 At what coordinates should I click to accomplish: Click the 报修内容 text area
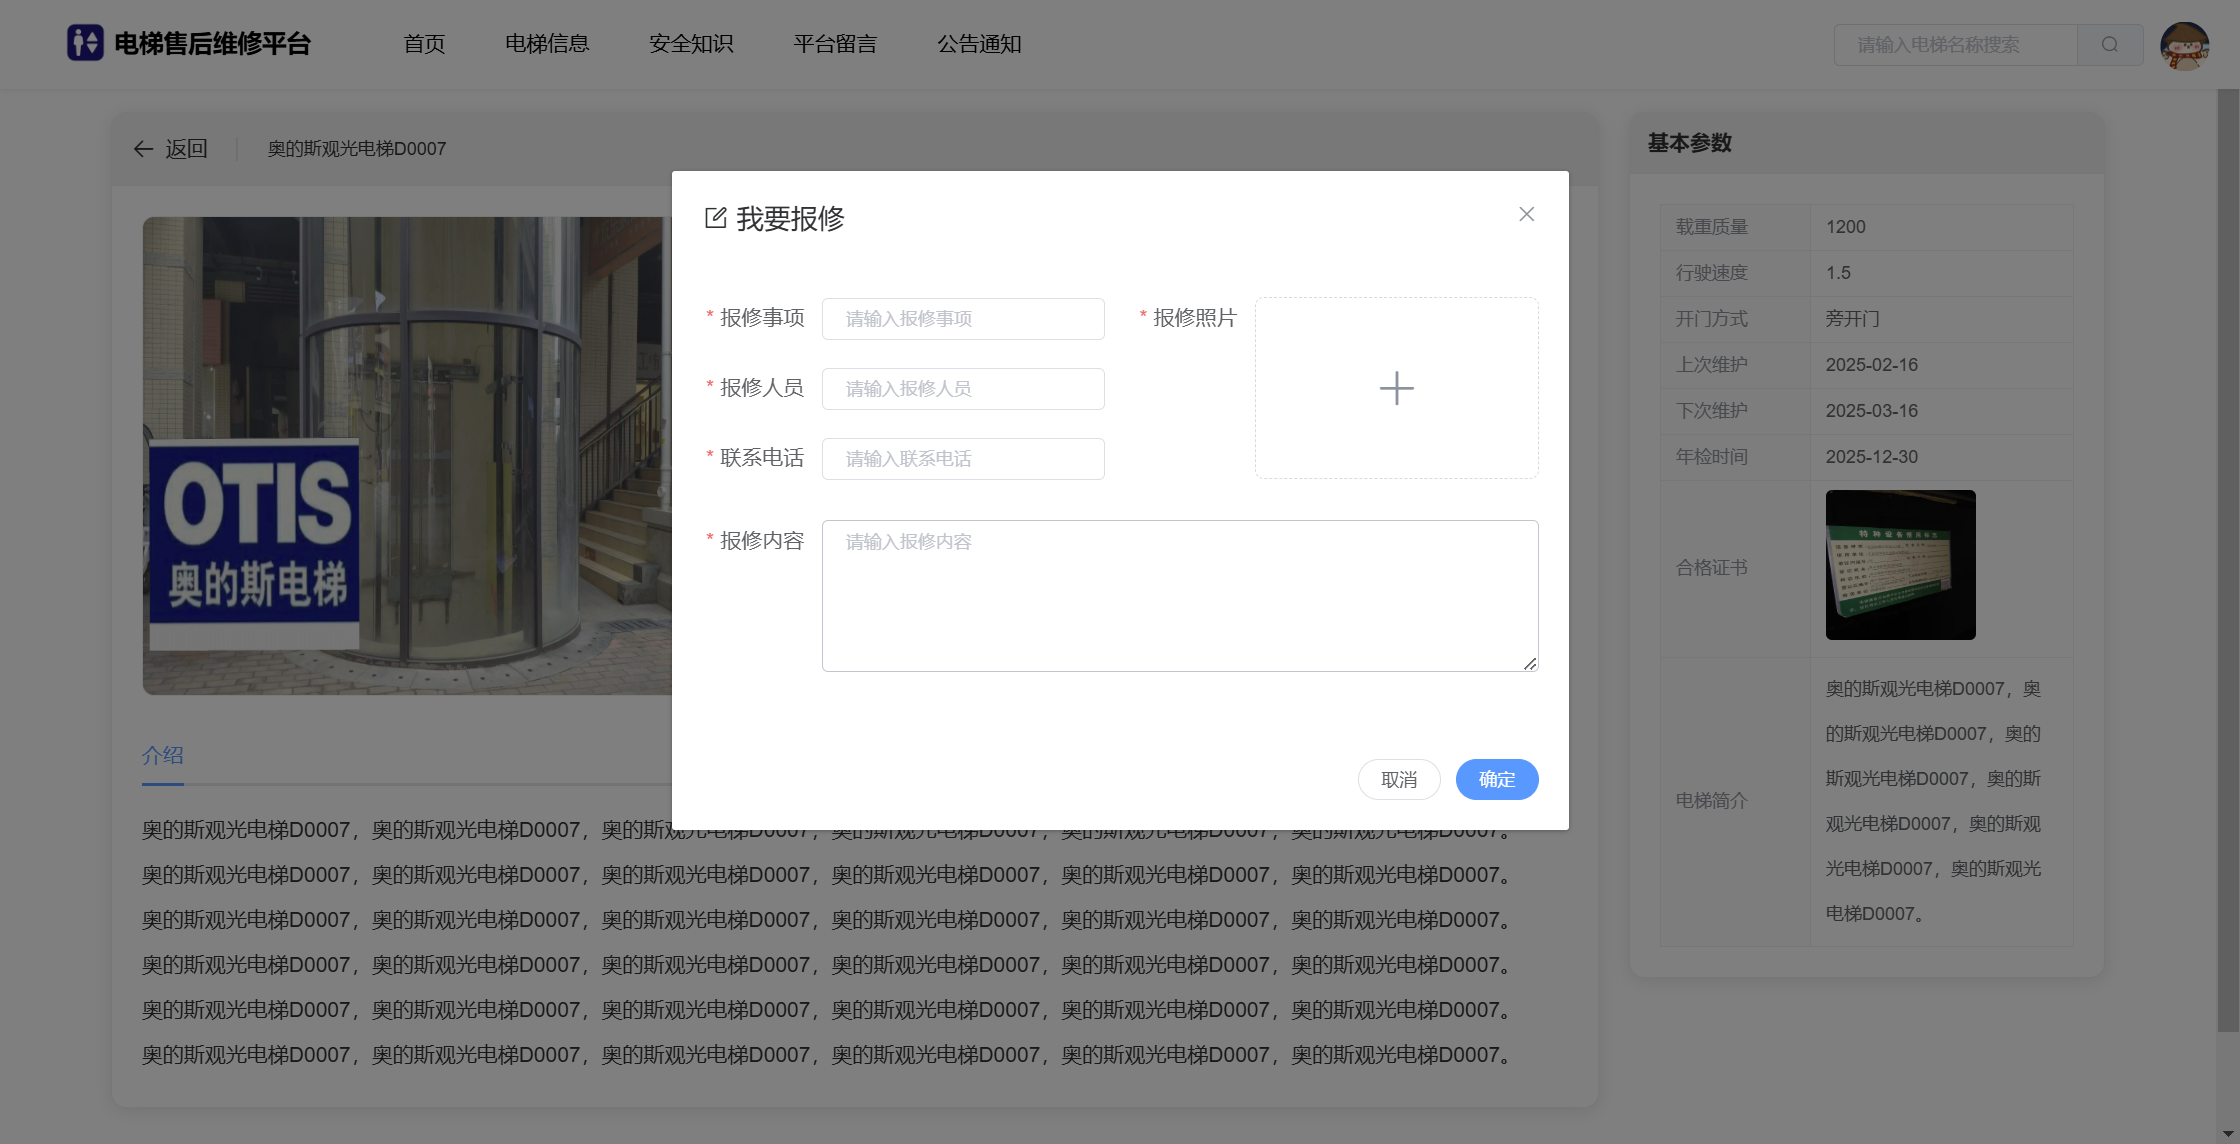coord(1179,595)
